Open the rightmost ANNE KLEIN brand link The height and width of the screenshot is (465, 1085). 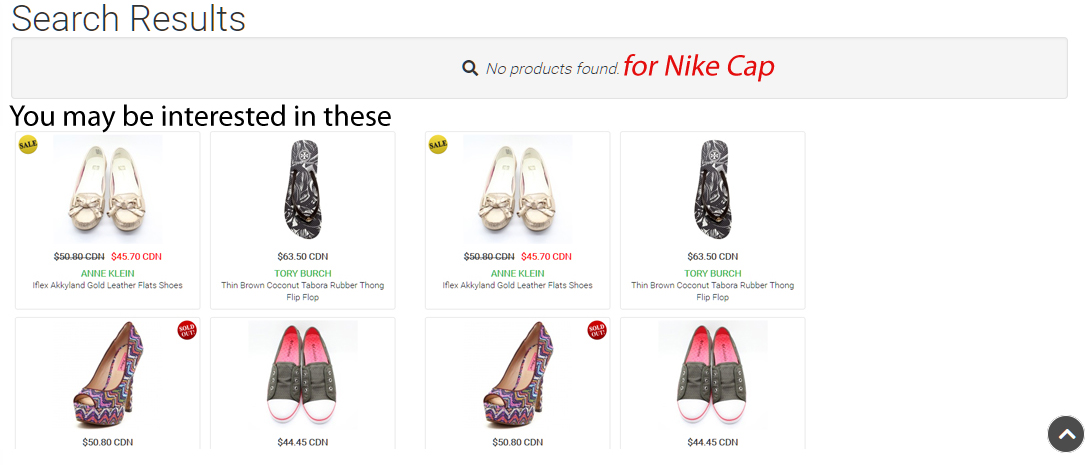coord(517,273)
